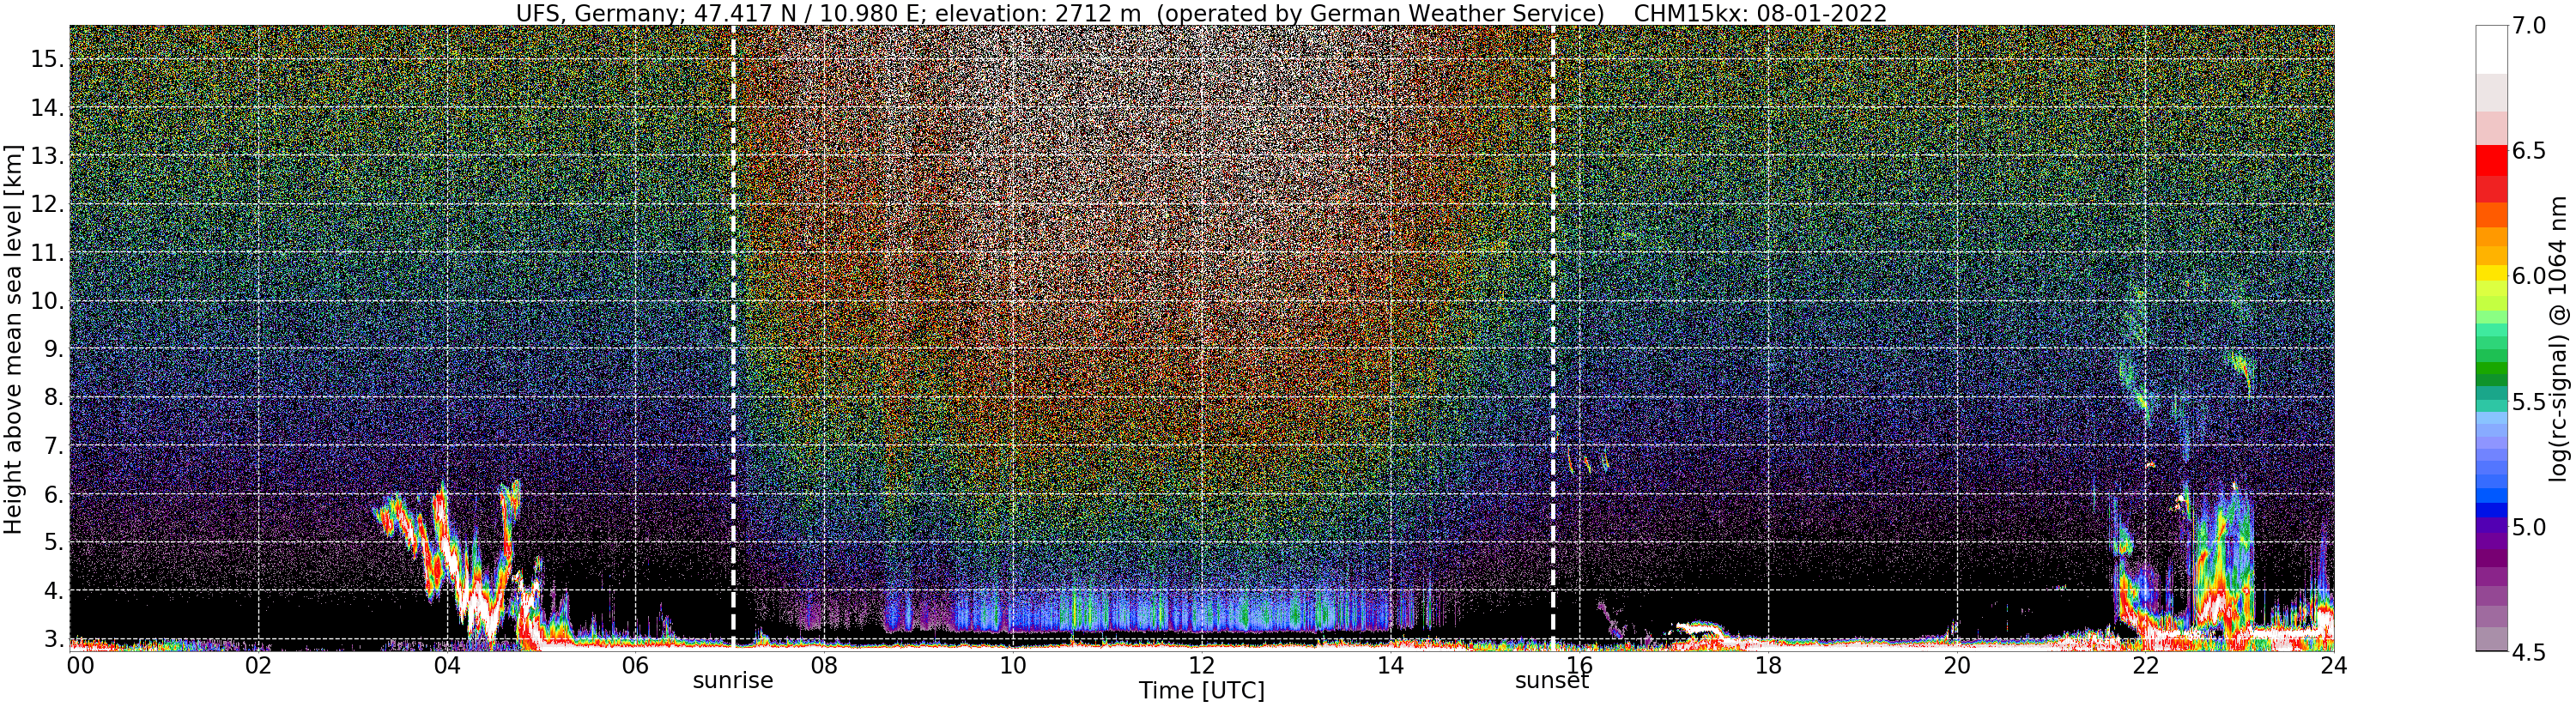
Task: Click the y-axis tick label '14.'
Action: click(47, 108)
